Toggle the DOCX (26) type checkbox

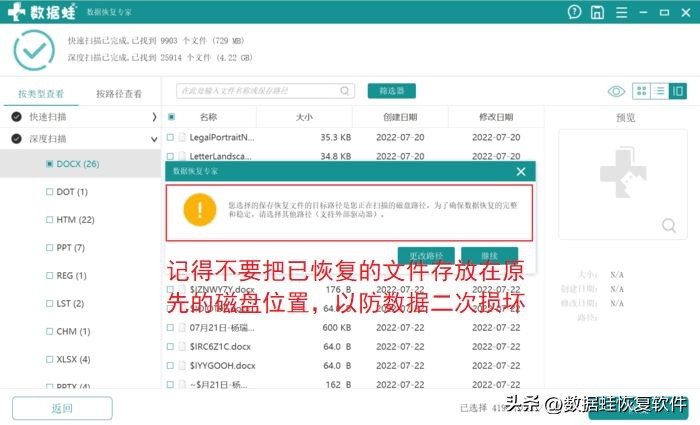click(x=50, y=164)
